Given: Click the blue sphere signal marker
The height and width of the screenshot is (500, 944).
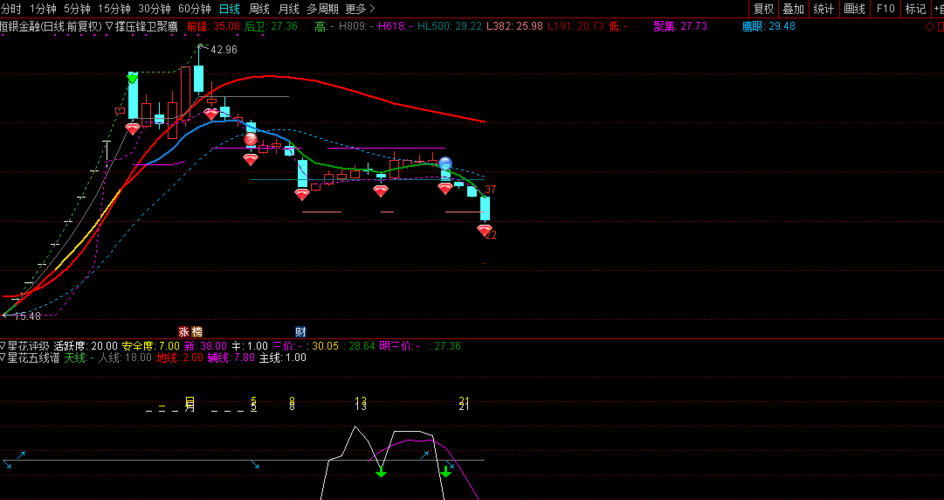Looking at the screenshot, I should click(x=446, y=163).
